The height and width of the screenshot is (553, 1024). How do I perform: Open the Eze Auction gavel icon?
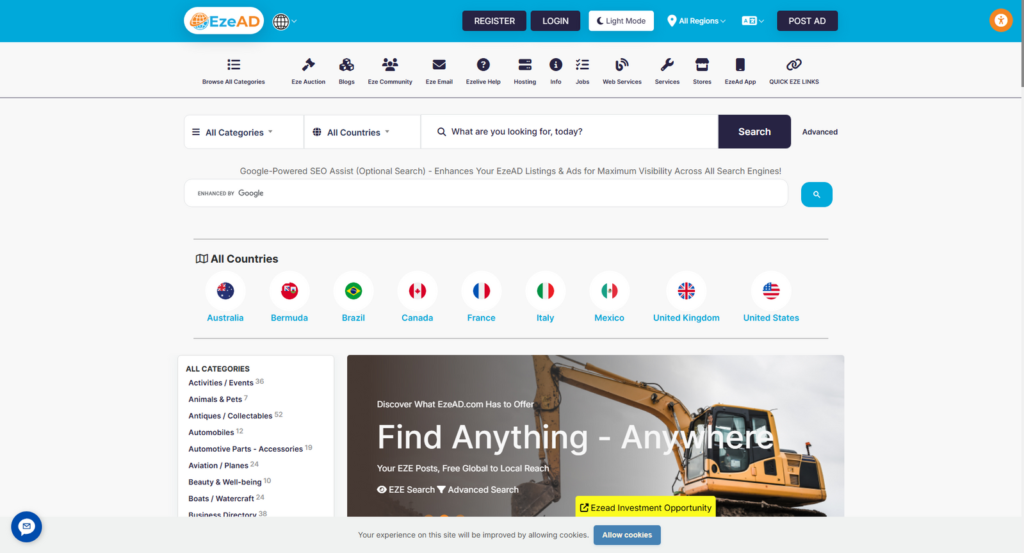(x=308, y=65)
